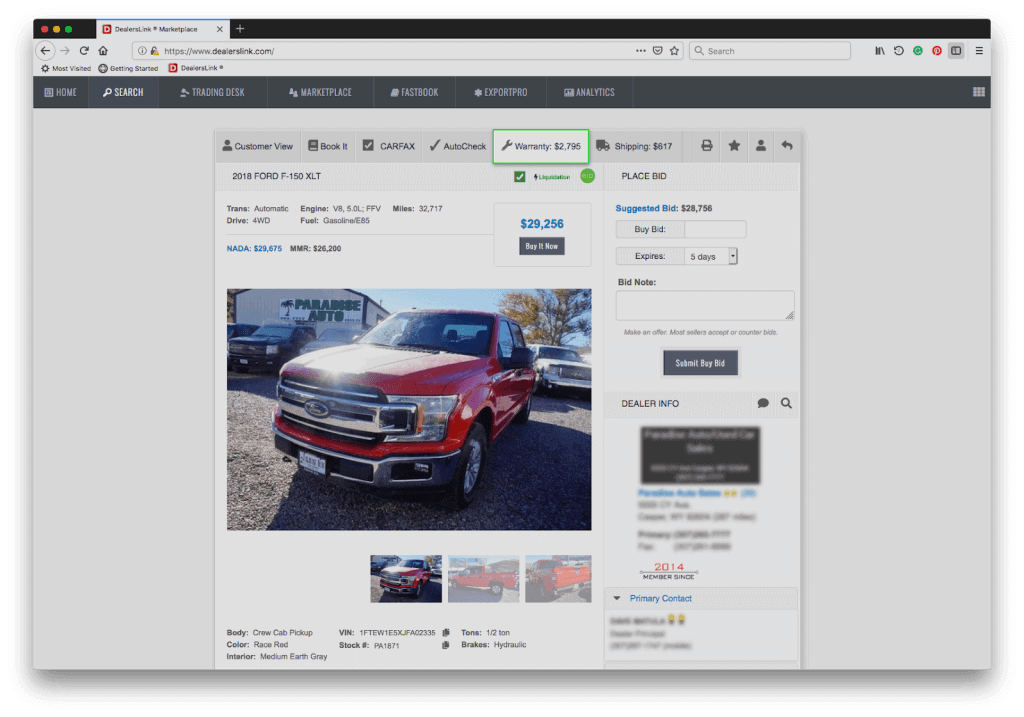Open the TRADING DESK section
Image resolution: width=1024 pixels, height=717 pixels.
point(212,92)
